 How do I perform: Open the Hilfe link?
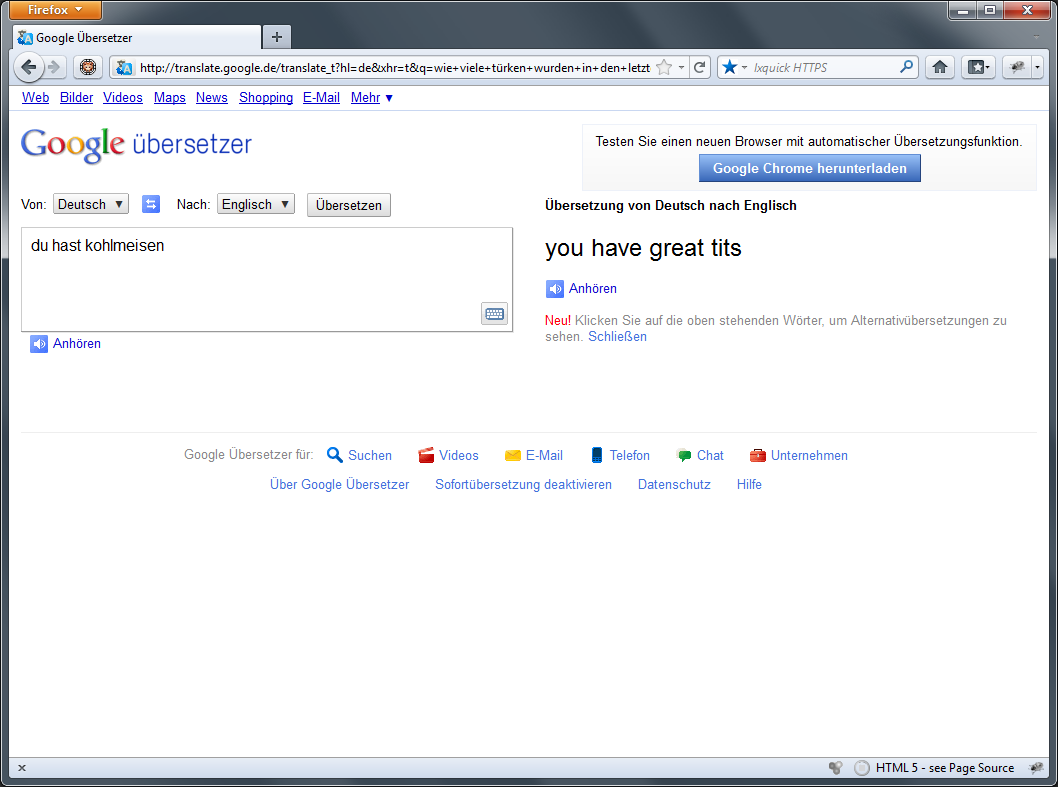(x=749, y=485)
